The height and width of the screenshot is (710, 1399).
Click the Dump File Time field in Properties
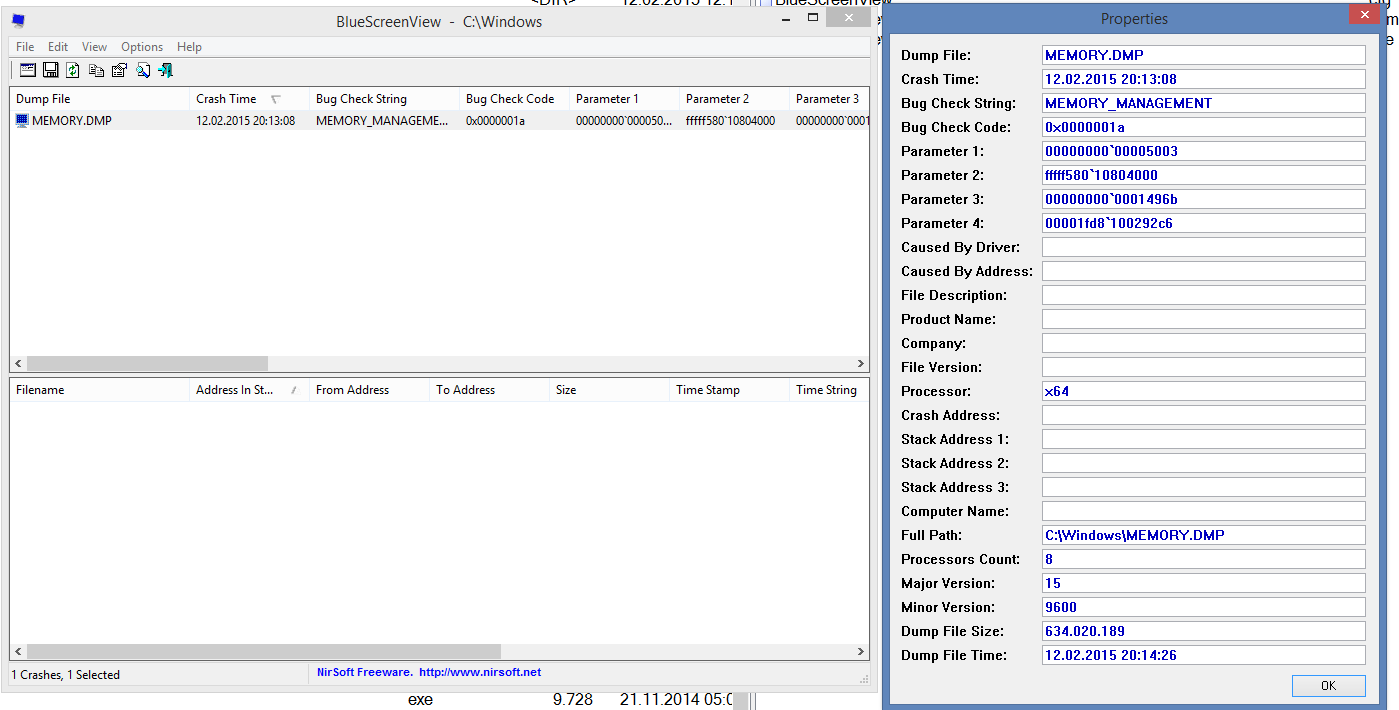(x=1203, y=655)
